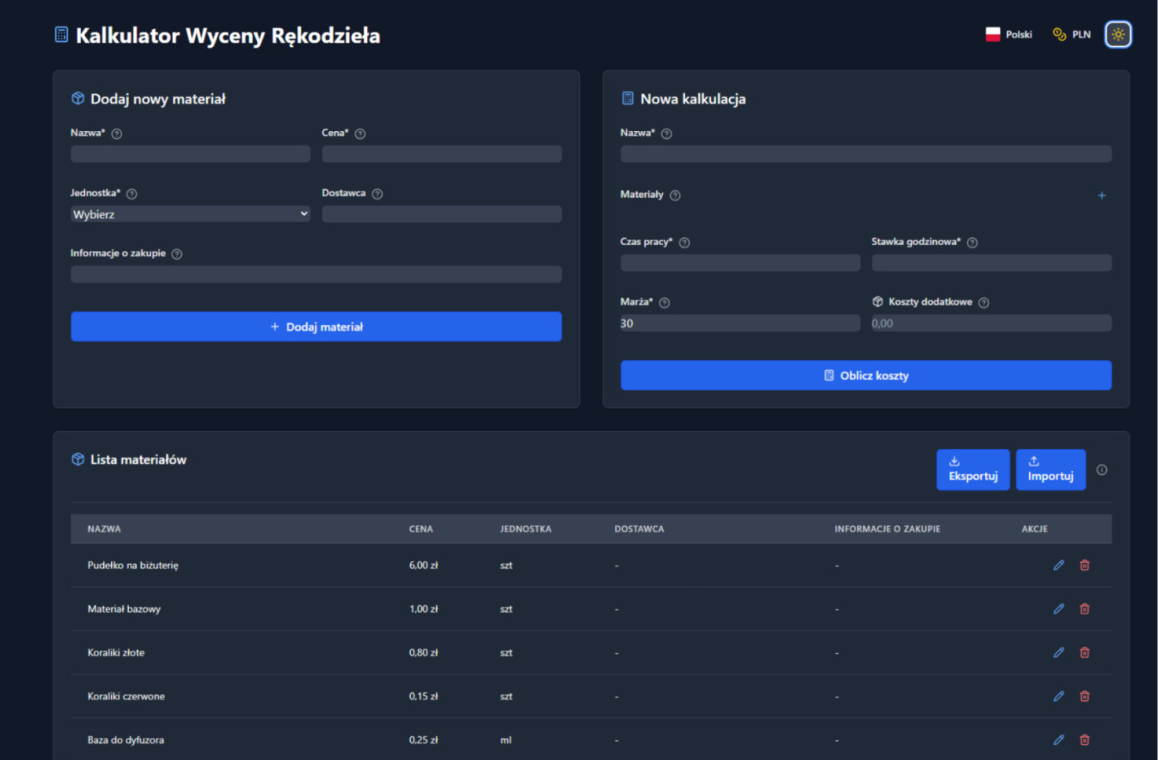Click the info icon beside Importuj
The height and width of the screenshot is (760, 1158).
(1101, 470)
